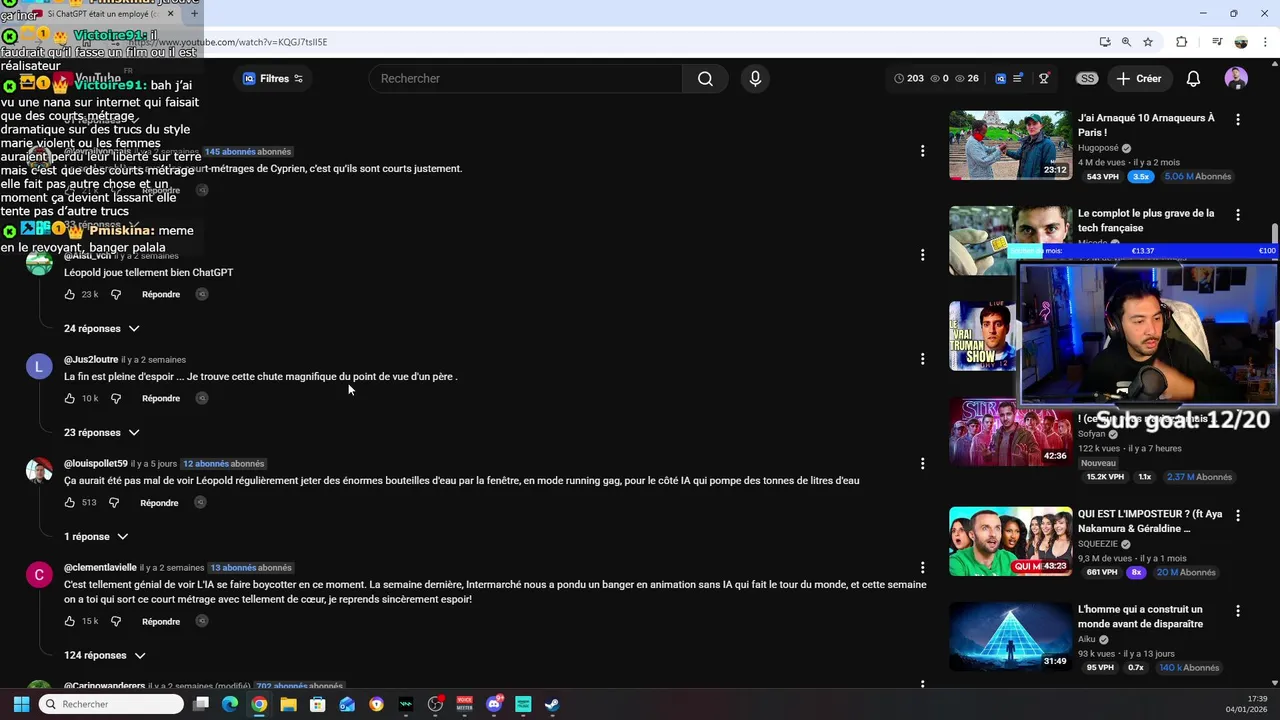Reply to 'Léopold joue tellement bien ChatGPT' comment

[161, 295]
